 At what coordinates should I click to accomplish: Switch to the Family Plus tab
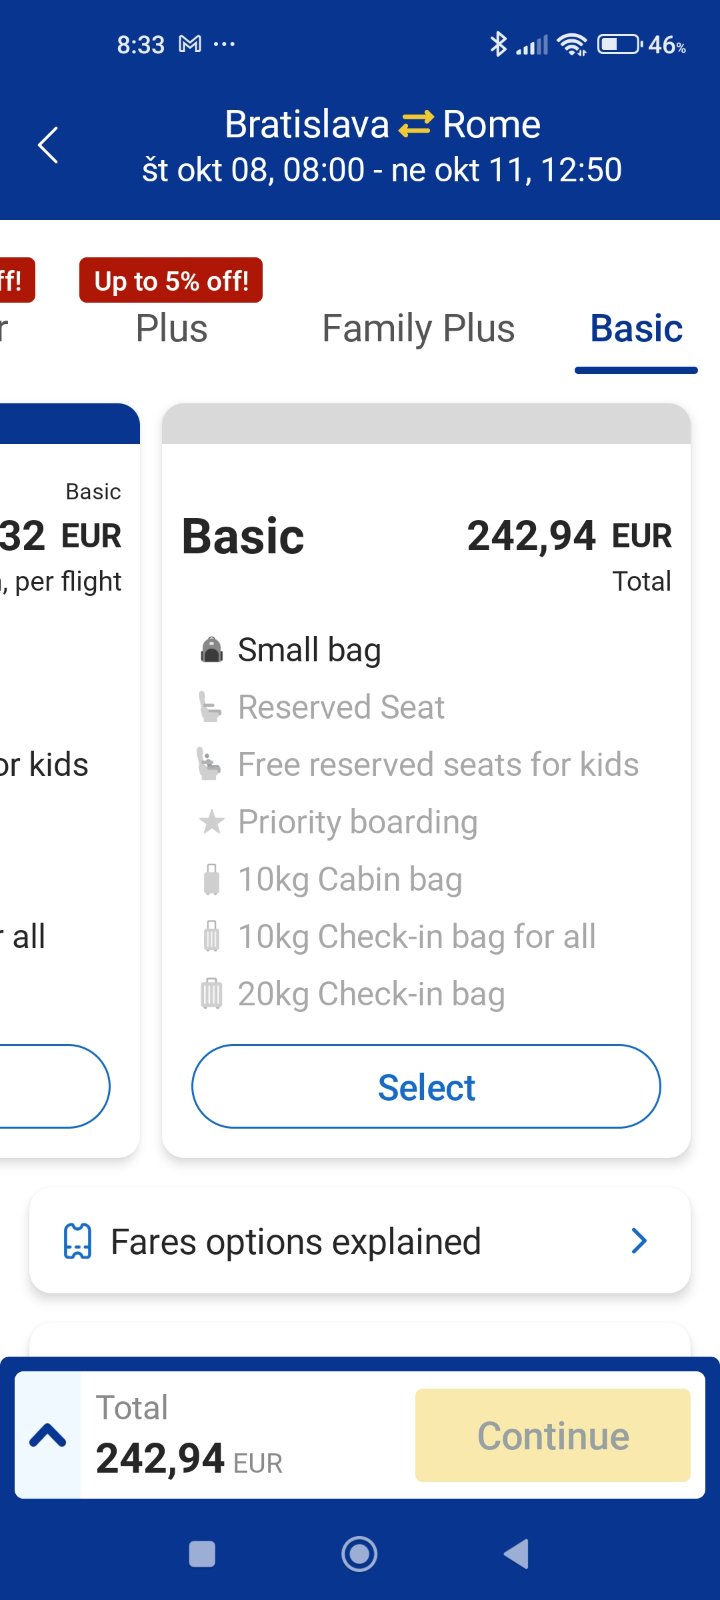418,328
